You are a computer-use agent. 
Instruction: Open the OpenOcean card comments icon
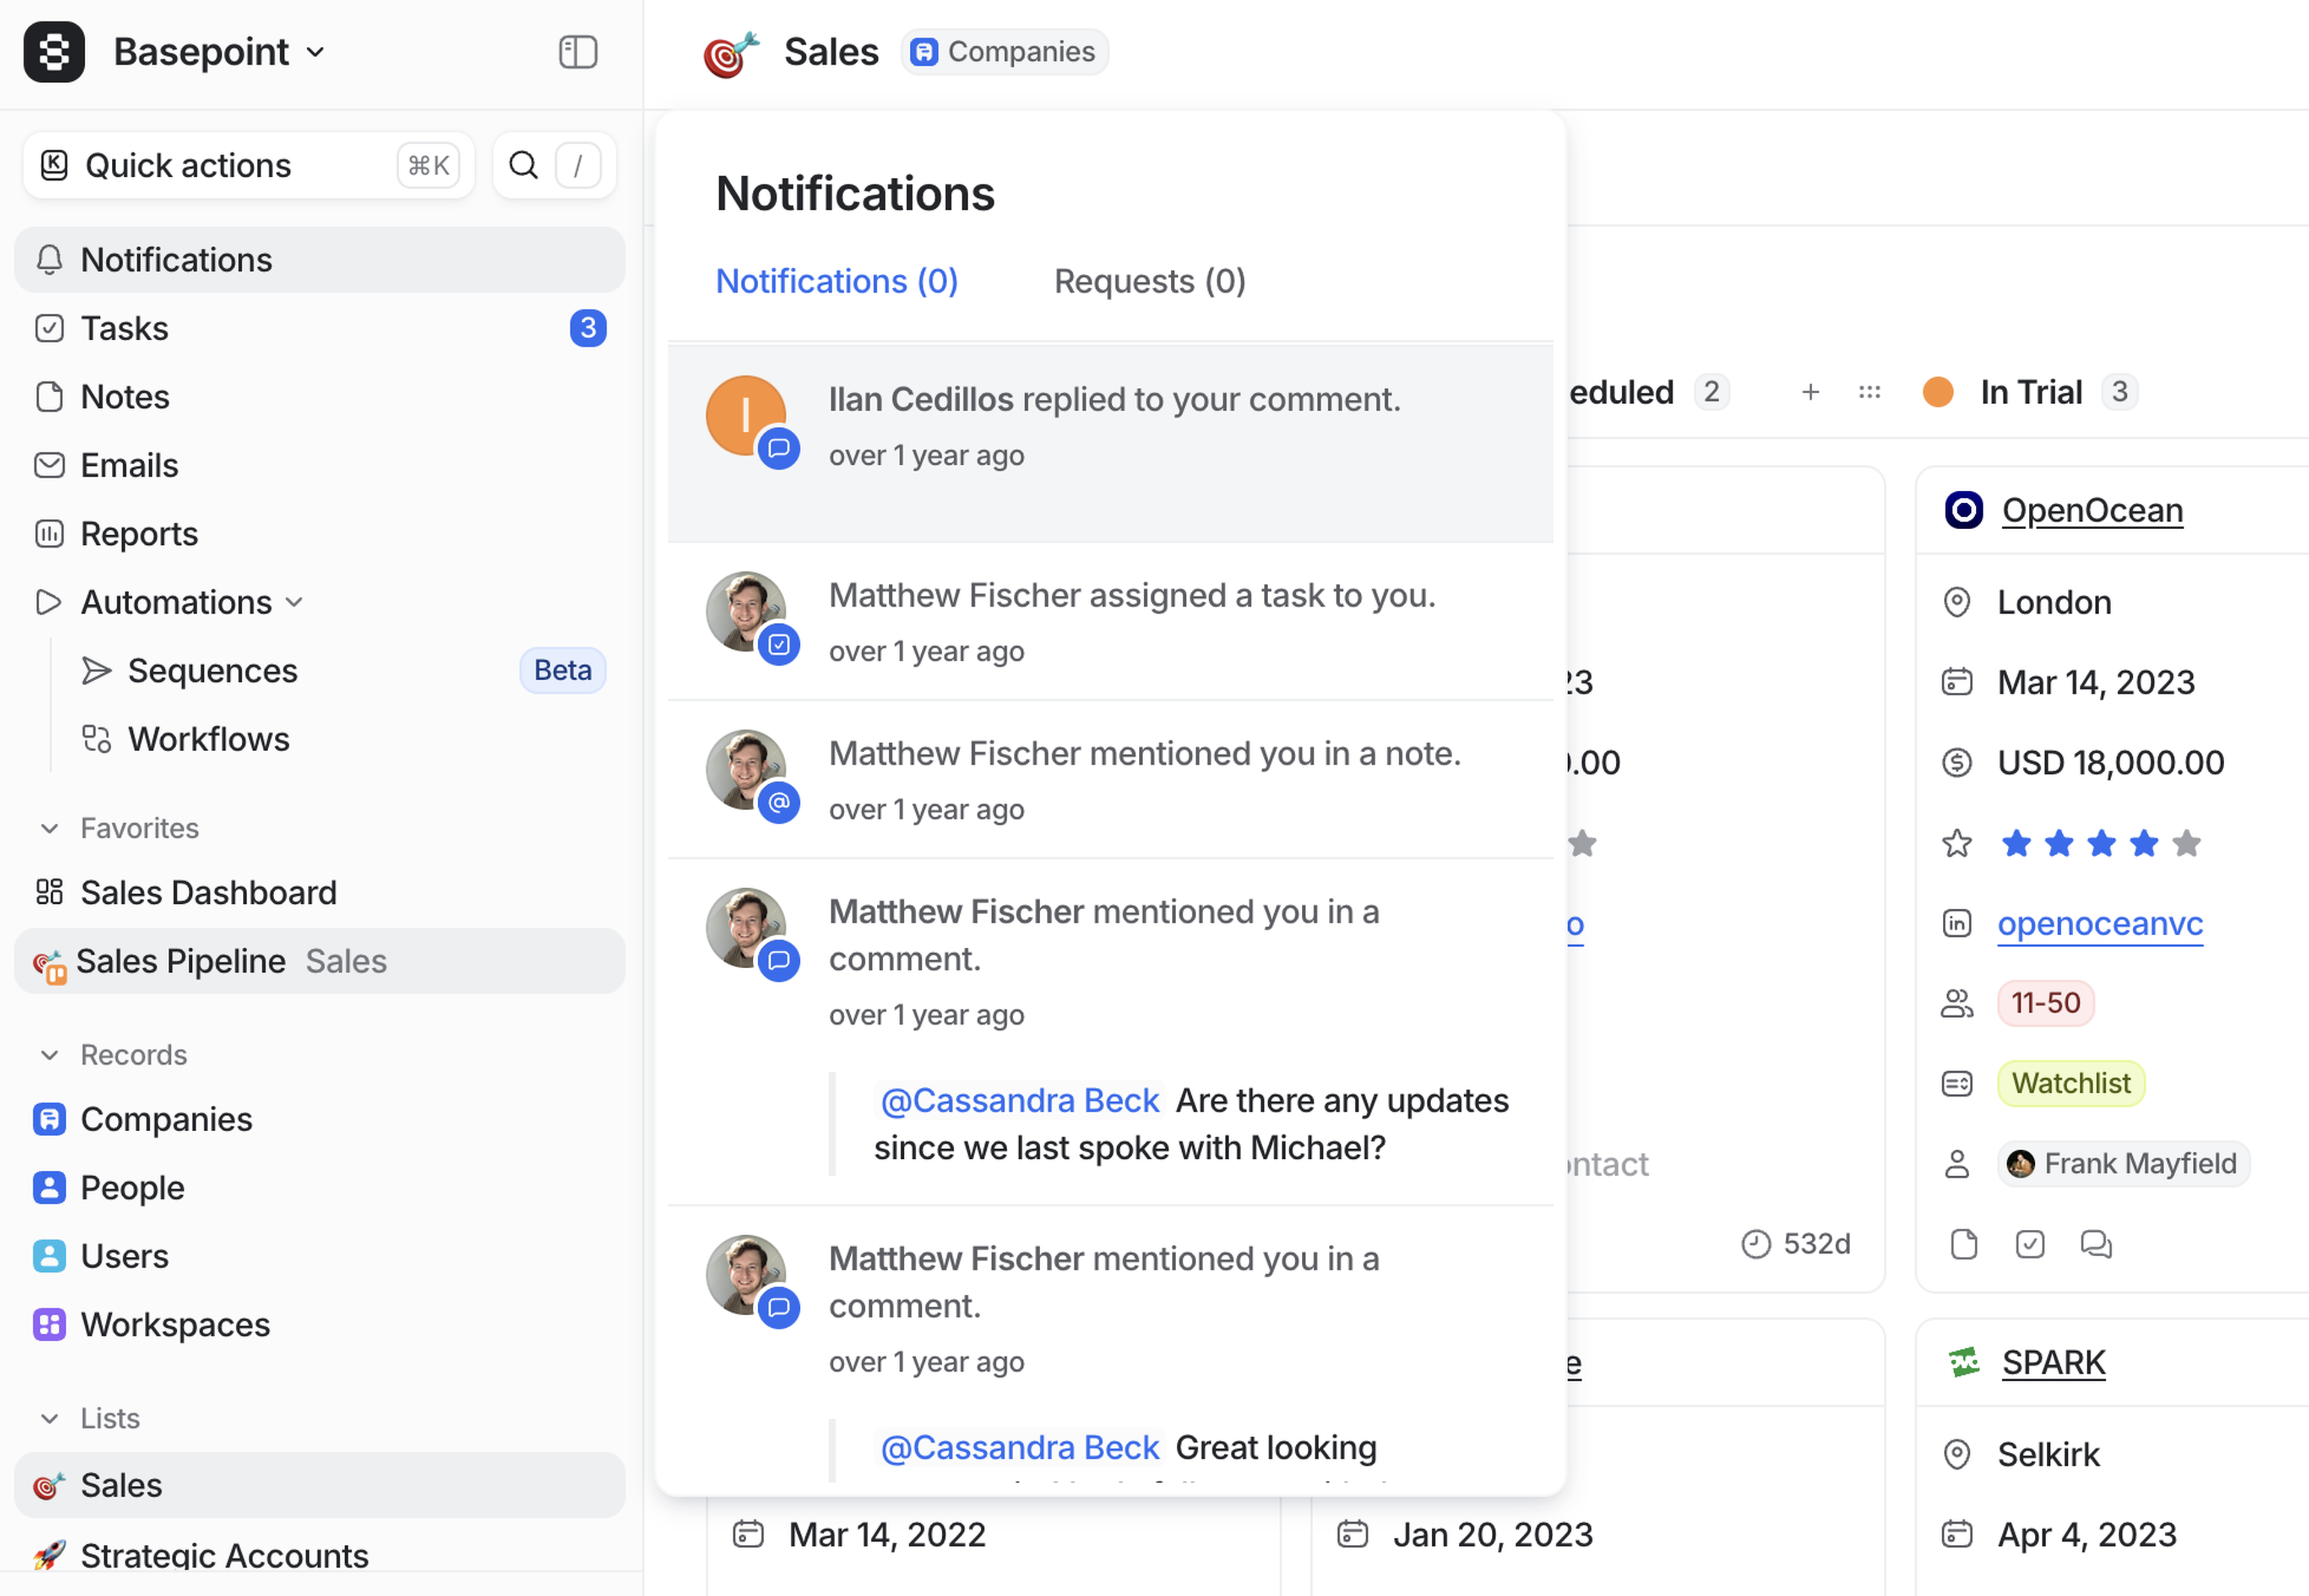click(2095, 1244)
